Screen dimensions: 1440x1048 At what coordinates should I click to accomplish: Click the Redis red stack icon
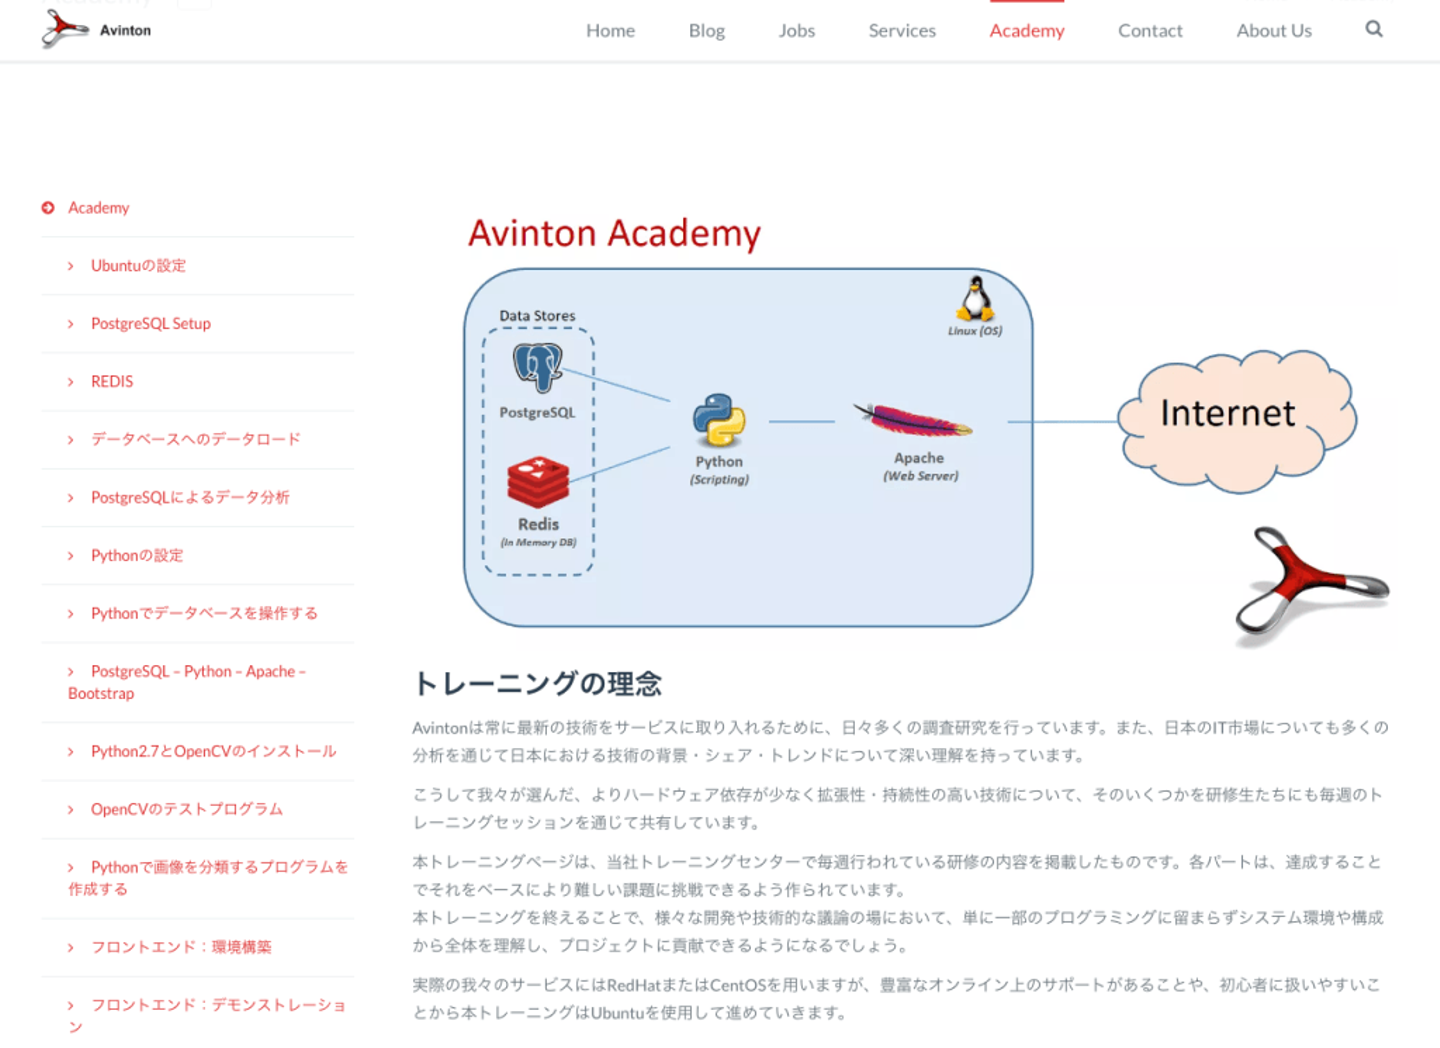coord(538,483)
